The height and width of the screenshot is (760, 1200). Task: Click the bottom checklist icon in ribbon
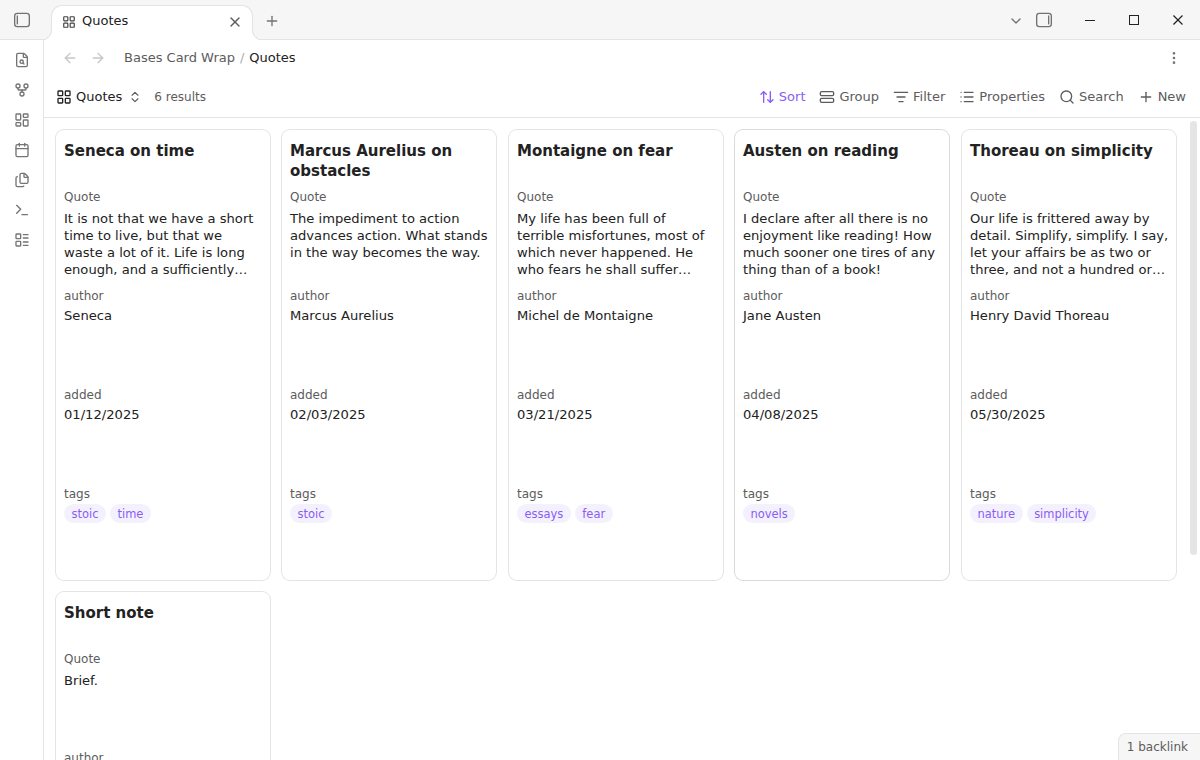tap(22, 240)
